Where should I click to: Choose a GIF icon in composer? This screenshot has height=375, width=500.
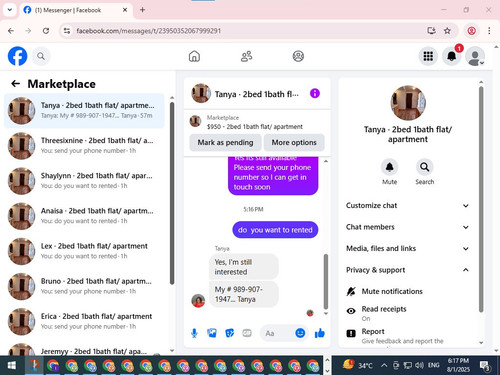coord(247,333)
